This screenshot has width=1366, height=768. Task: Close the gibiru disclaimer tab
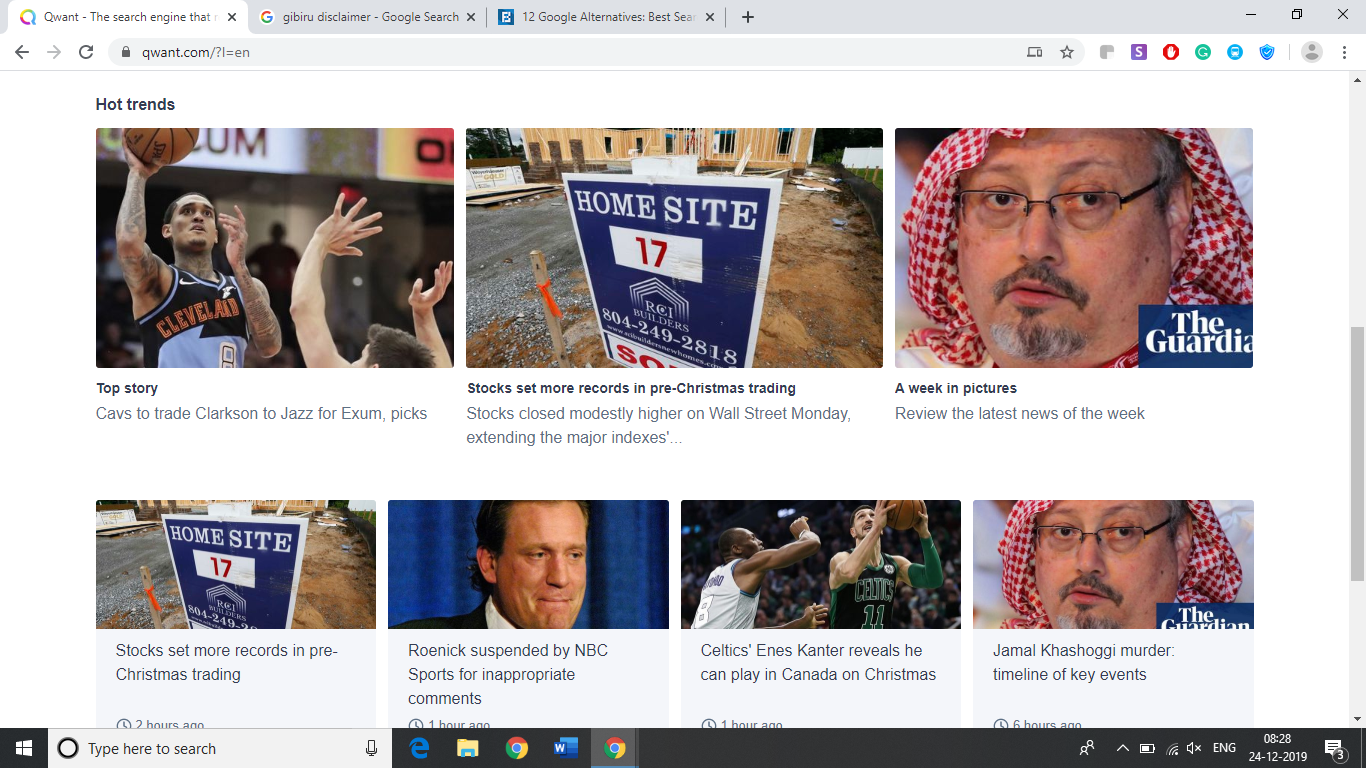pyautogui.click(x=471, y=17)
